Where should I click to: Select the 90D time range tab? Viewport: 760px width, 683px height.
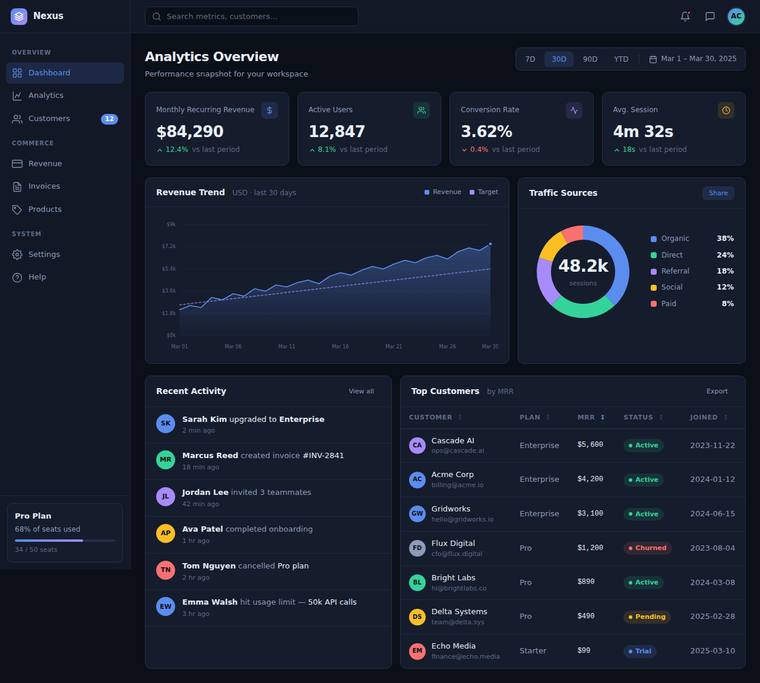coord(590,59)
